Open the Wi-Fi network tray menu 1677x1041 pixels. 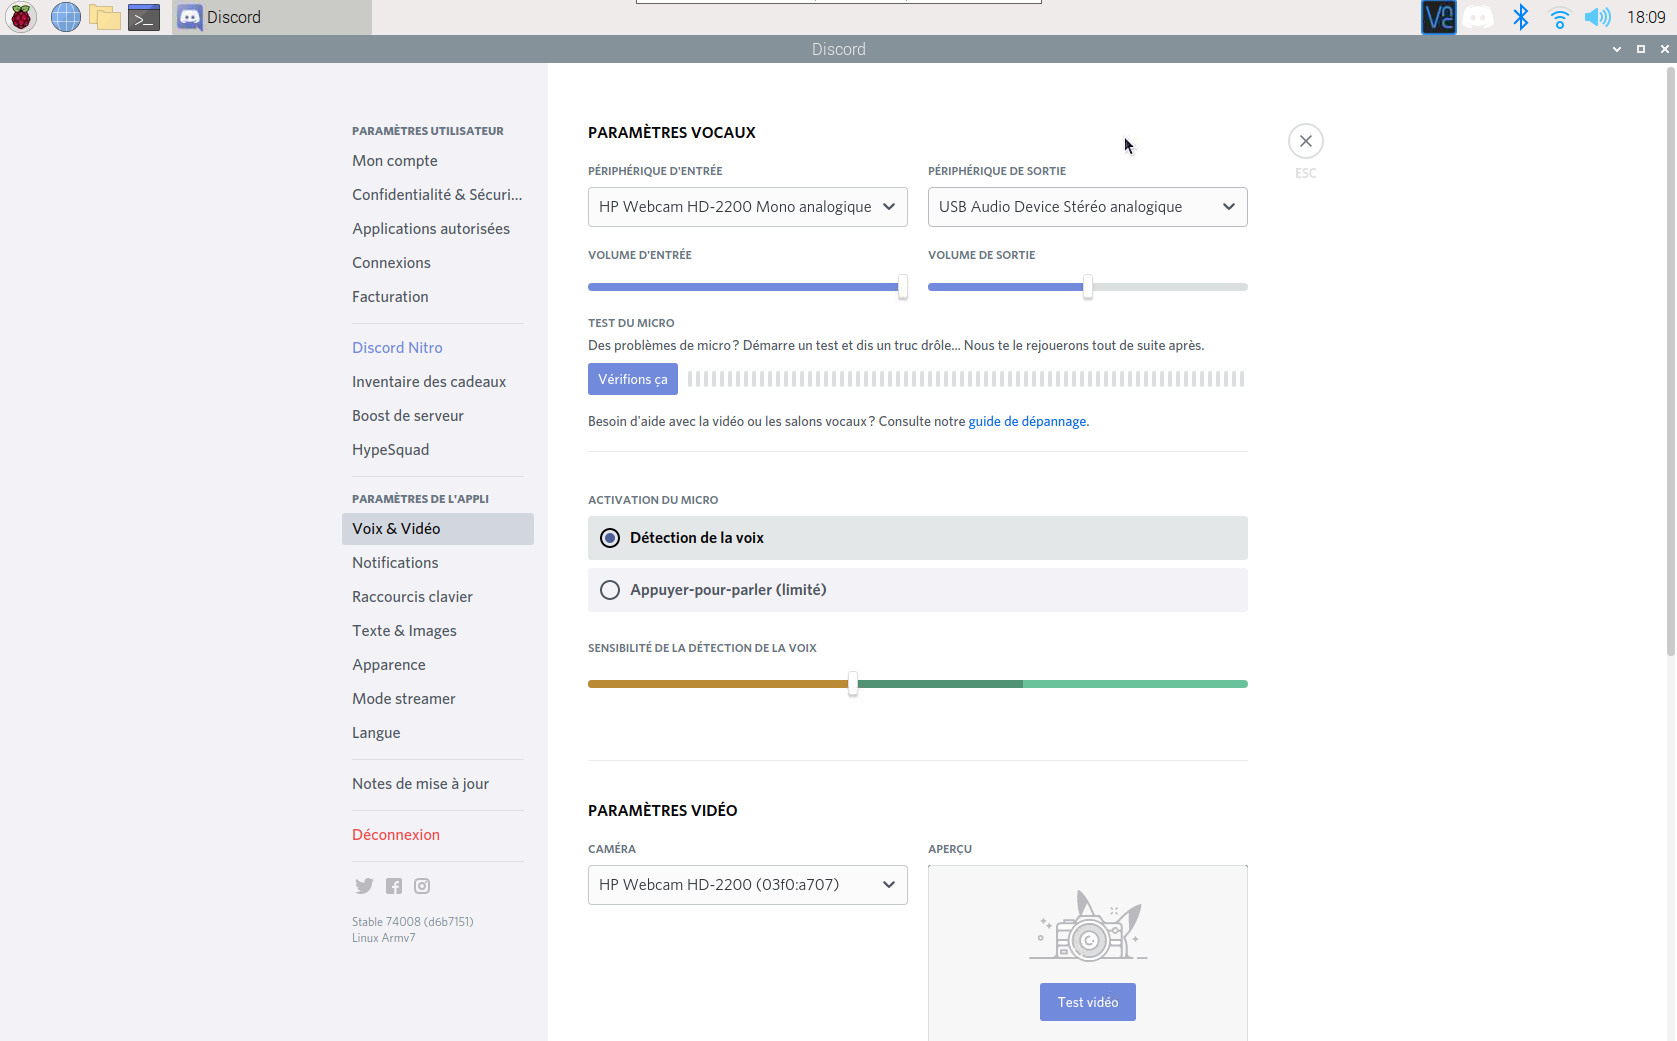[1559, 17]
